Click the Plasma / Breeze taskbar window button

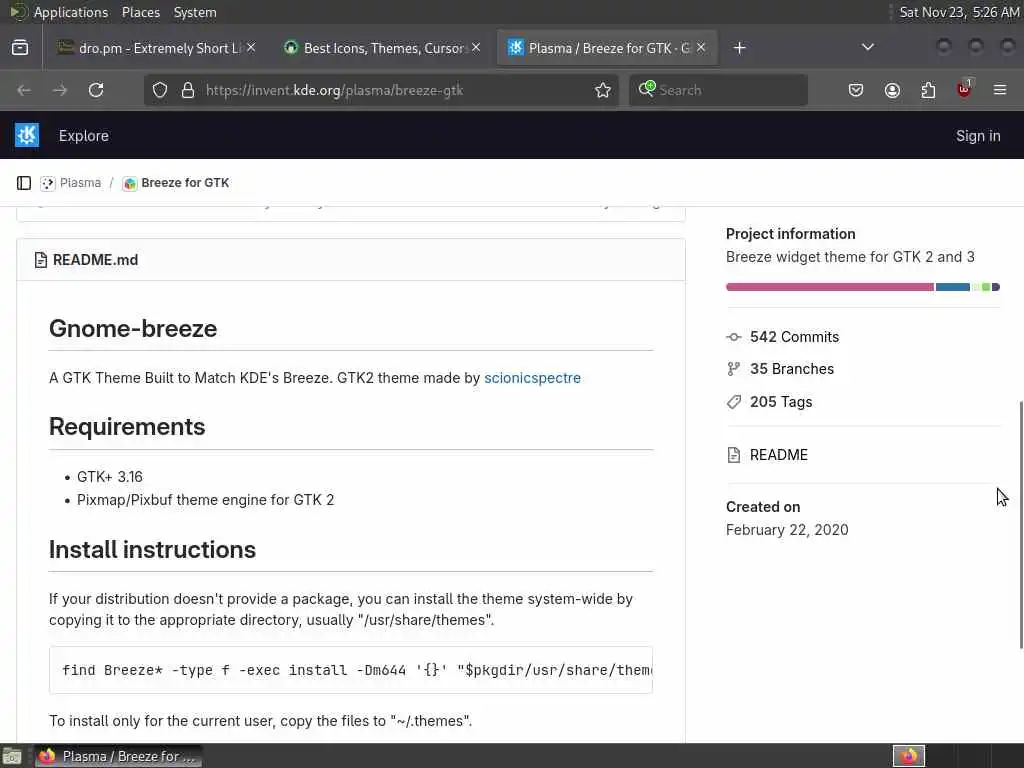click(x=118, y=756)
